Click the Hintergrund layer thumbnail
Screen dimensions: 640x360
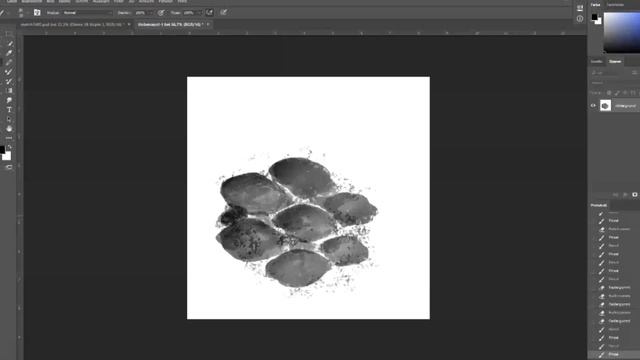click(x=605, y=106)
